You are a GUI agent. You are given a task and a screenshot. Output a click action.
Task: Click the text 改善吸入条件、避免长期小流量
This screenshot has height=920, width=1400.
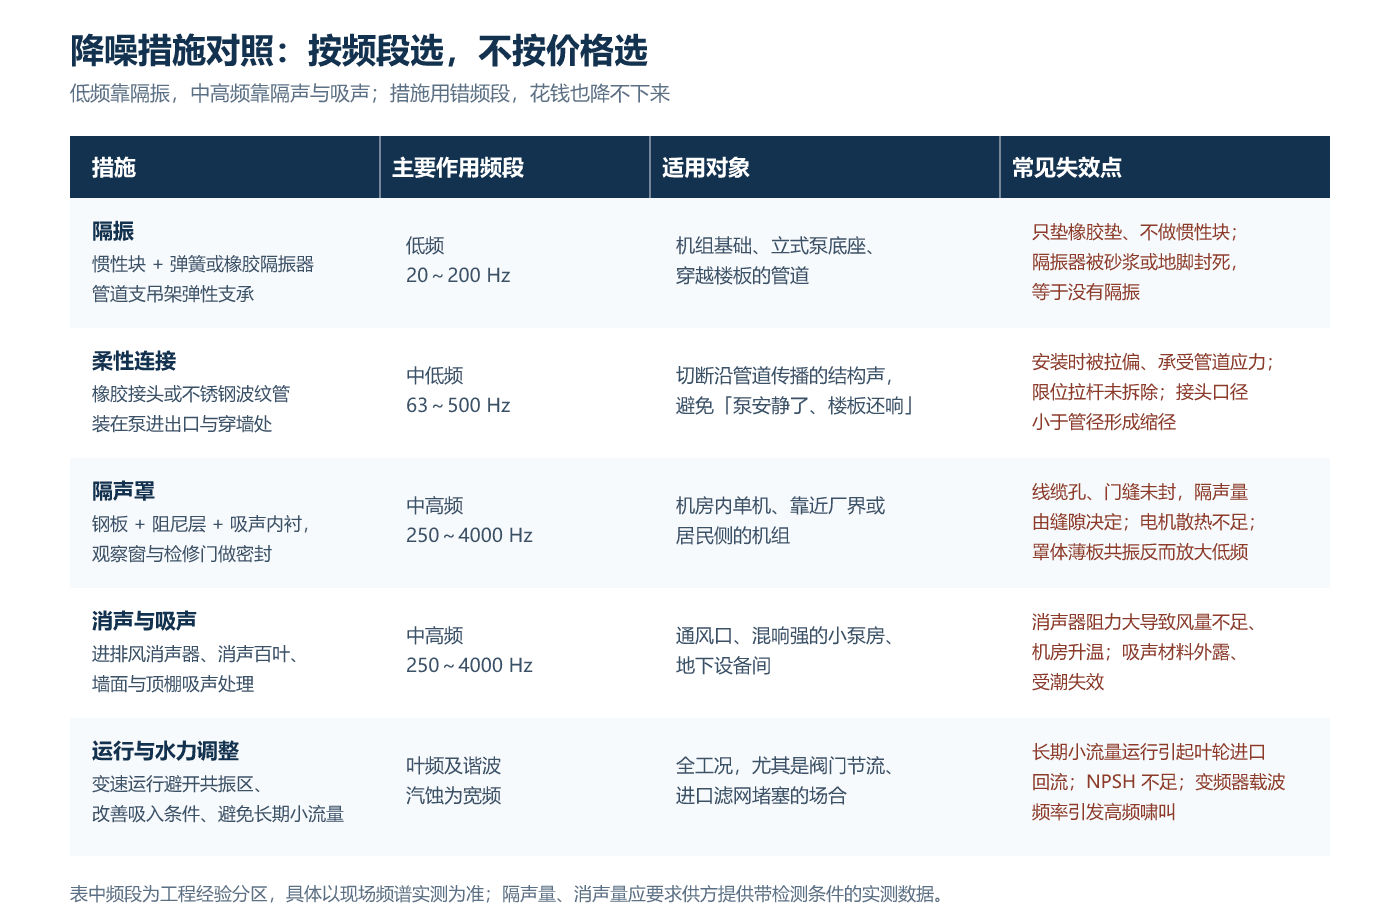click(x=218, y=814)
